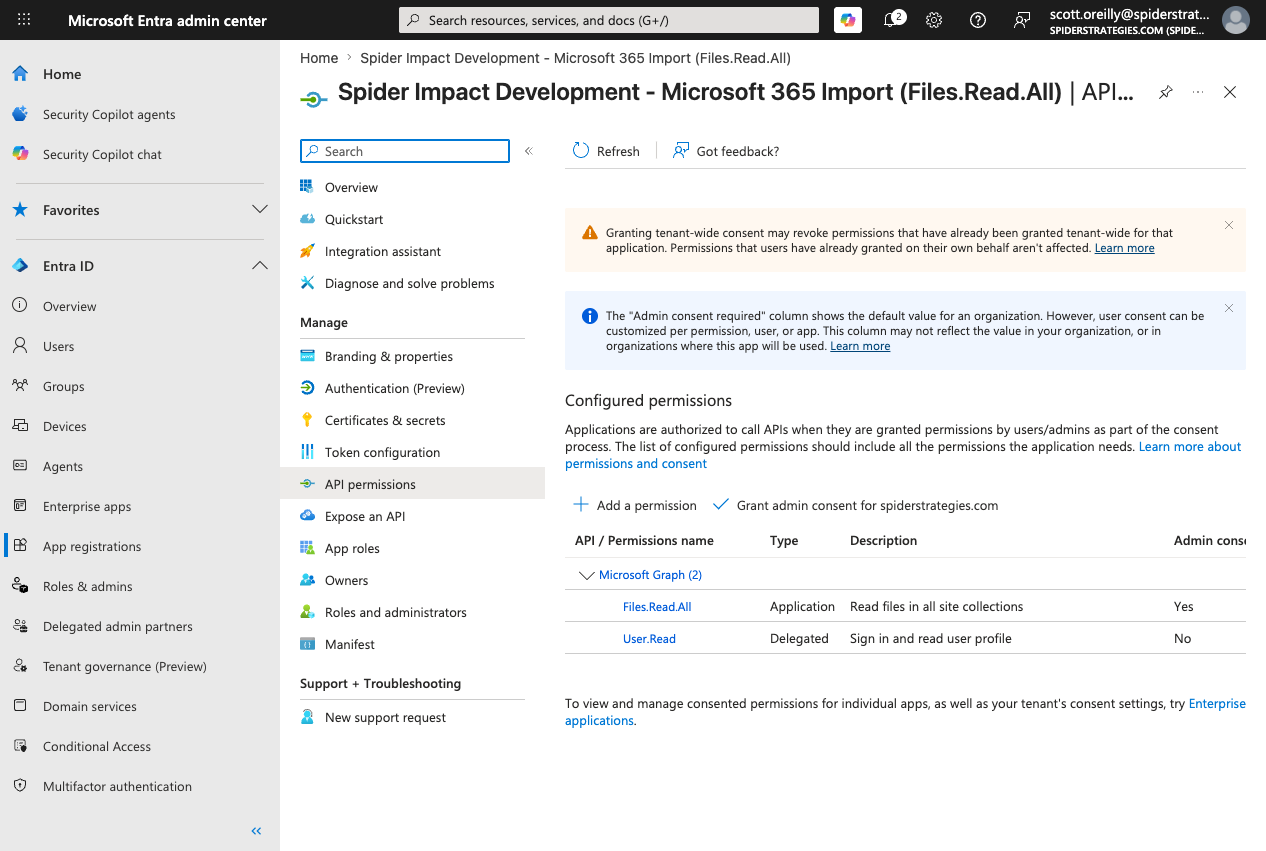Open Roles & admins in the sidebar
The width and height of the screenshot is (1266, 851).
coord(87,586)
